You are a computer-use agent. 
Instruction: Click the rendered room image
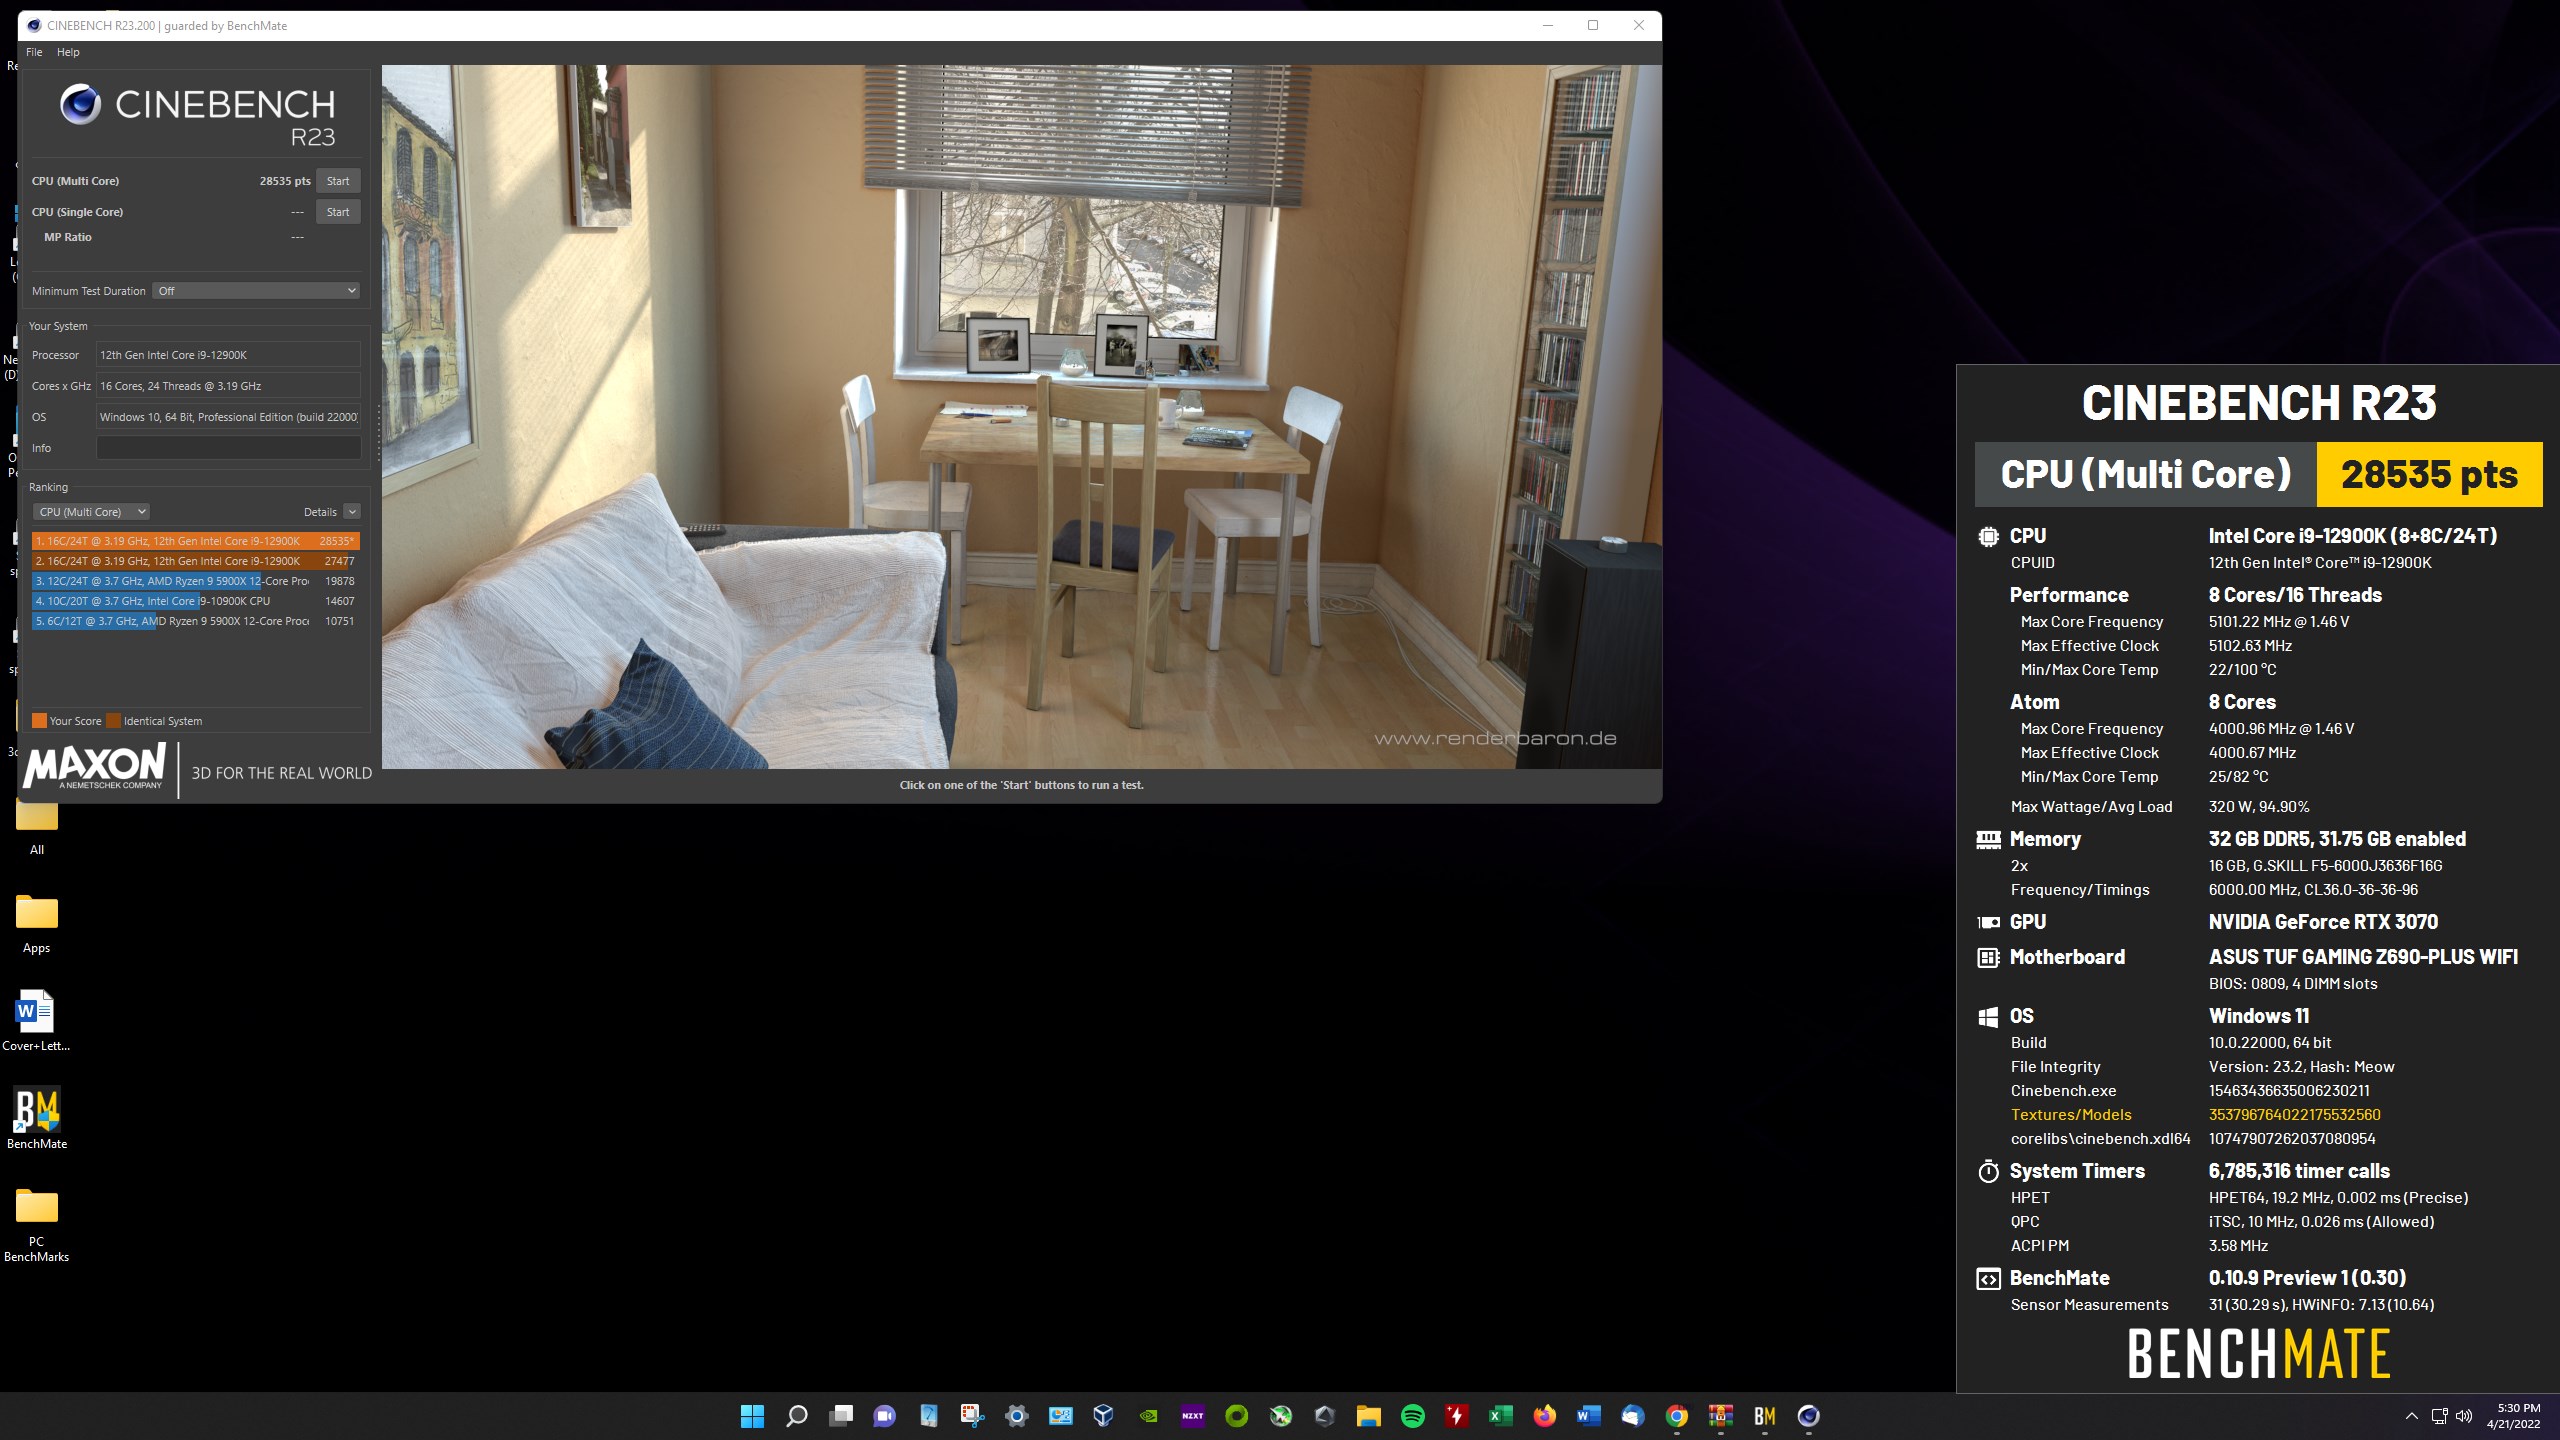click(x=1021, y=417)
